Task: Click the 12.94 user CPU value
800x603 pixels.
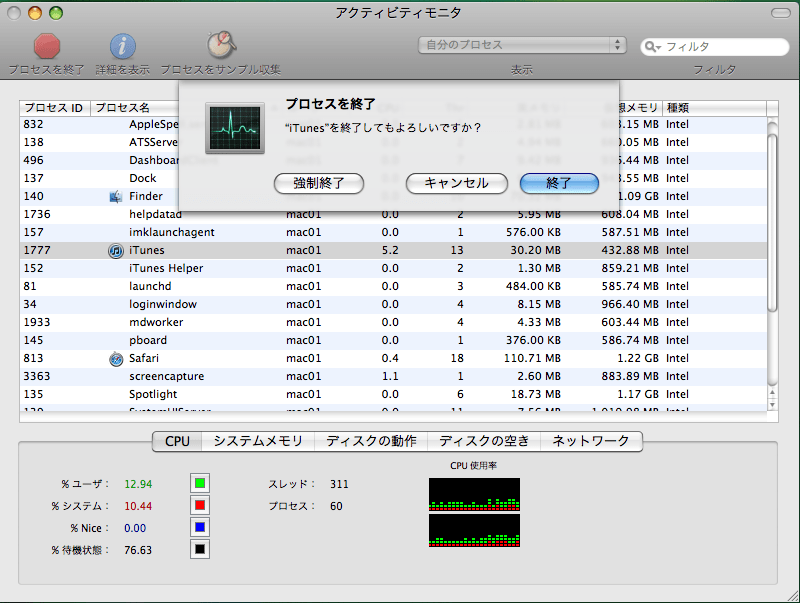Action: [x=138, y=484]
